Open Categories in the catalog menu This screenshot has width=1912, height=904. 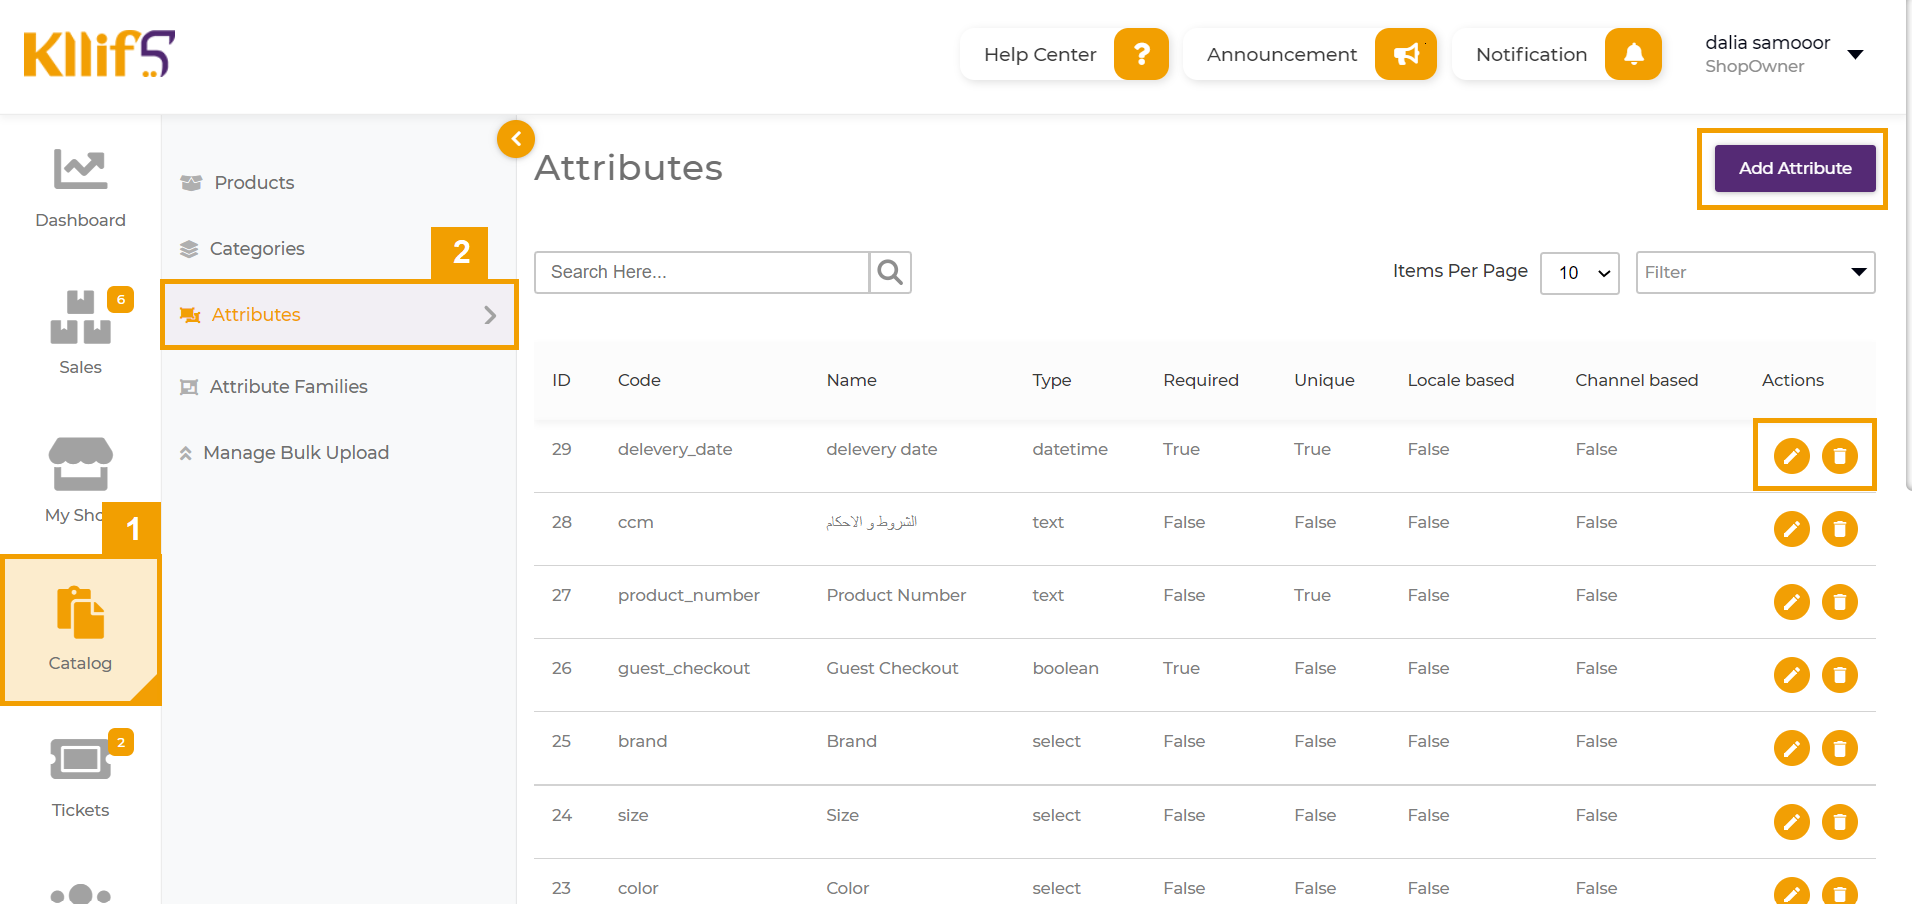257,249
